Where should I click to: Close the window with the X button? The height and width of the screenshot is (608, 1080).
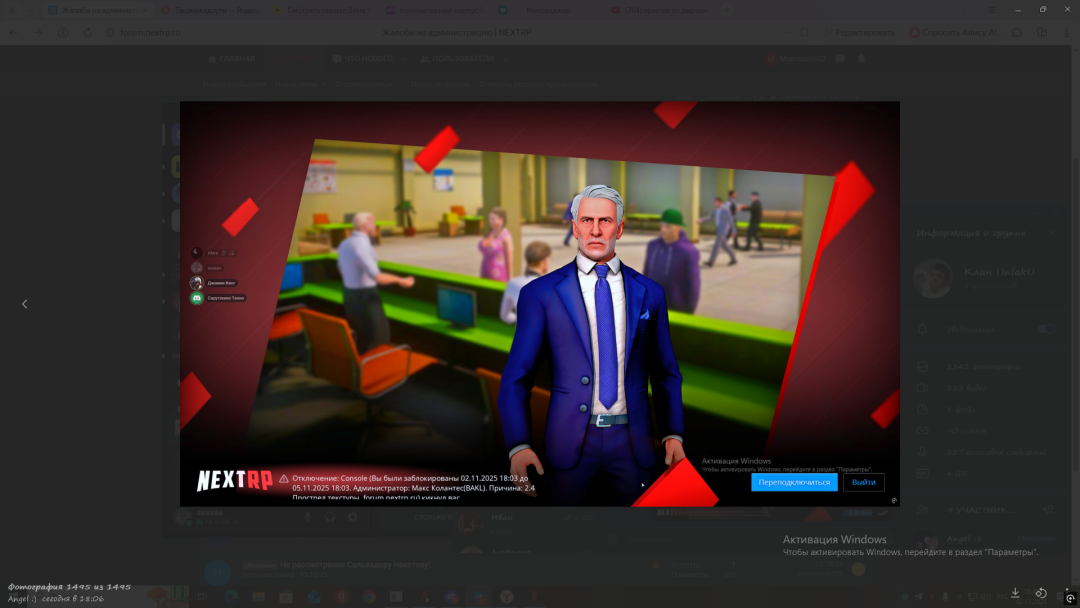tap(1066, 9)
